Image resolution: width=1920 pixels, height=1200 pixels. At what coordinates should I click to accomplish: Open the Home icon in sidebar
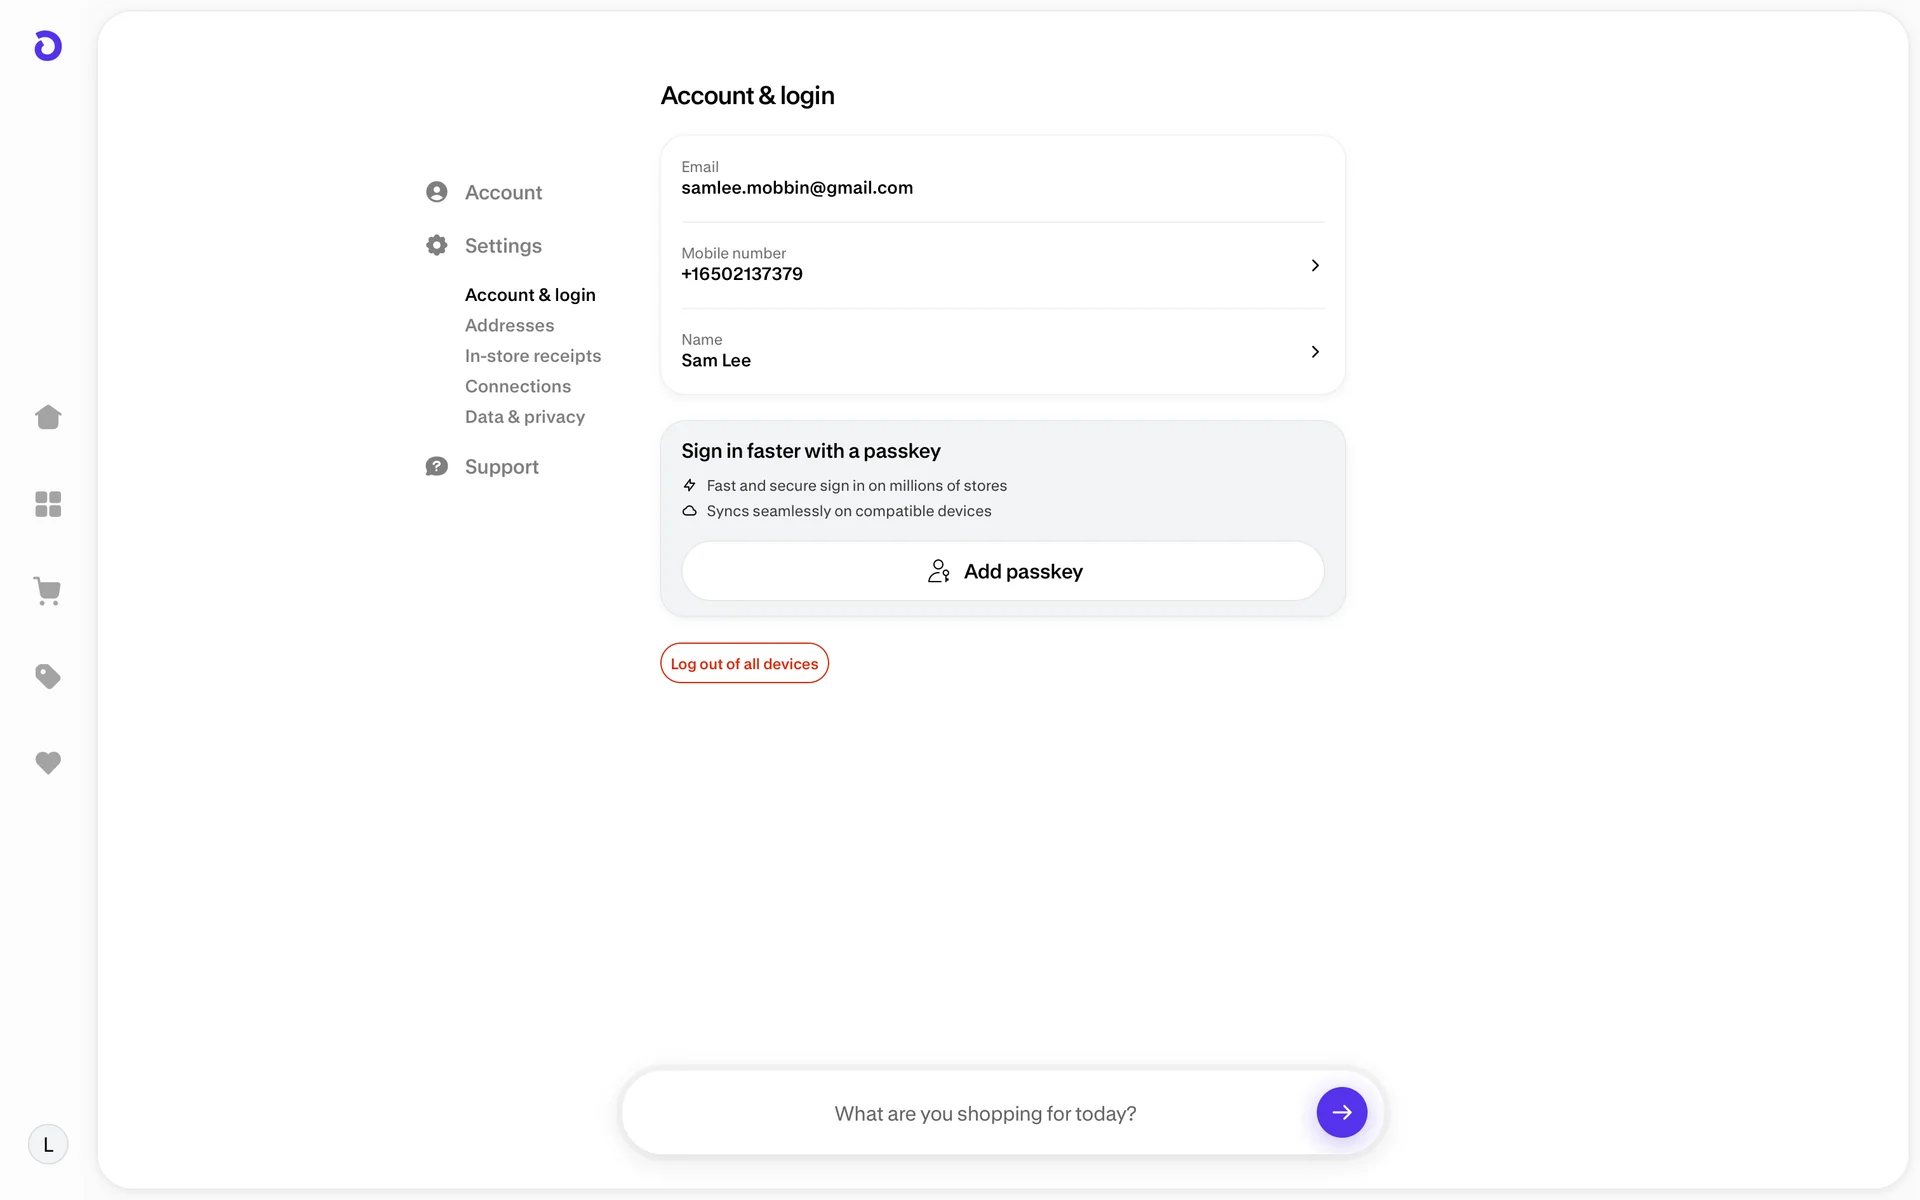pos(48,417)
